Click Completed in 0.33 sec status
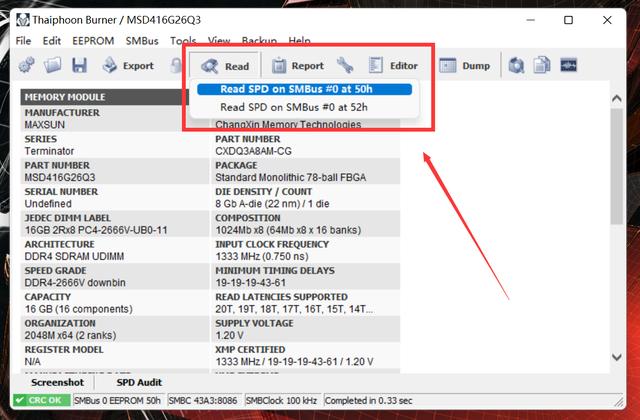 pyautogui.click(x=368, y=400)
